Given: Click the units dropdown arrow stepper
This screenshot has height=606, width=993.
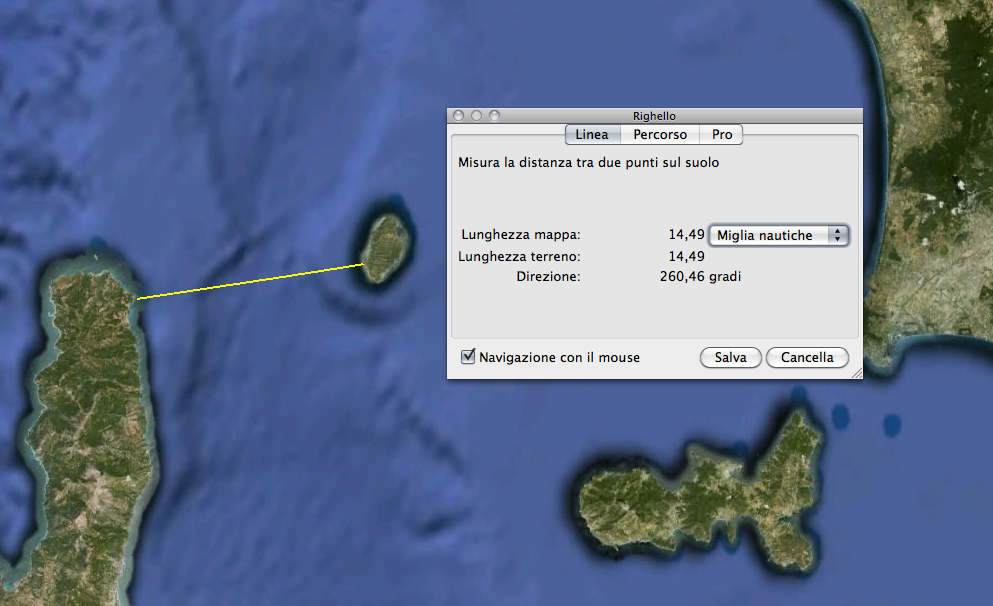Looking at the screenshot, I should point(838,235).
